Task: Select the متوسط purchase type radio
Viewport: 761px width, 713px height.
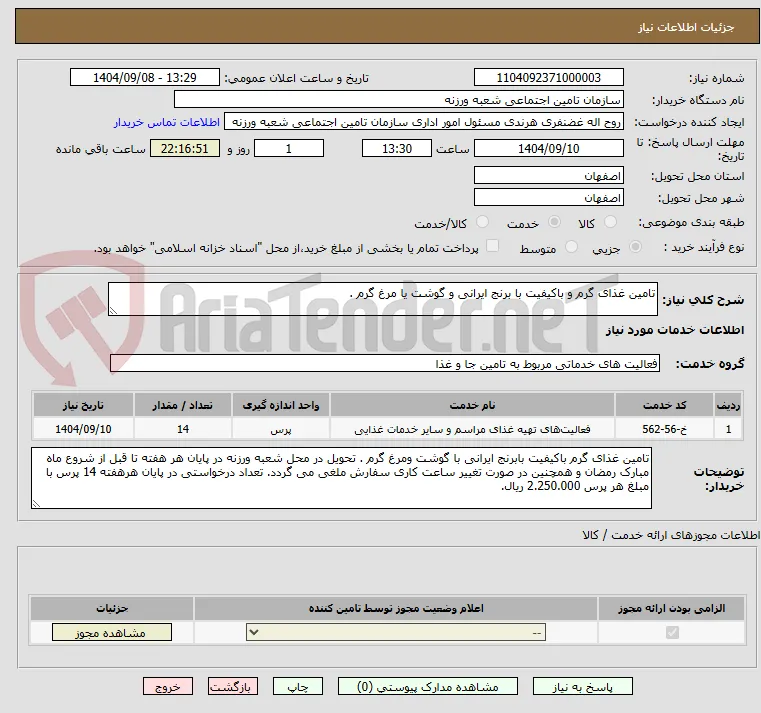Action: click(572, 247)
